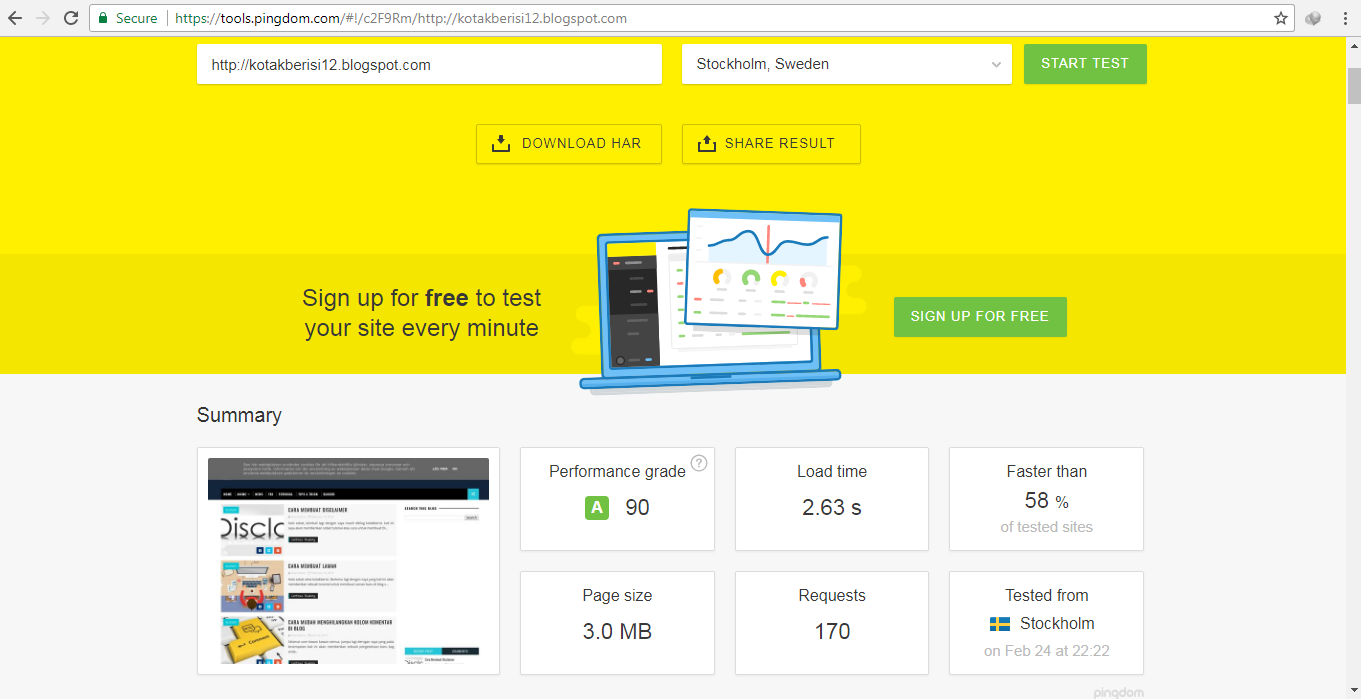Click the download icon in Download HAR
The image size is (1361, 699).
point(501,144)
